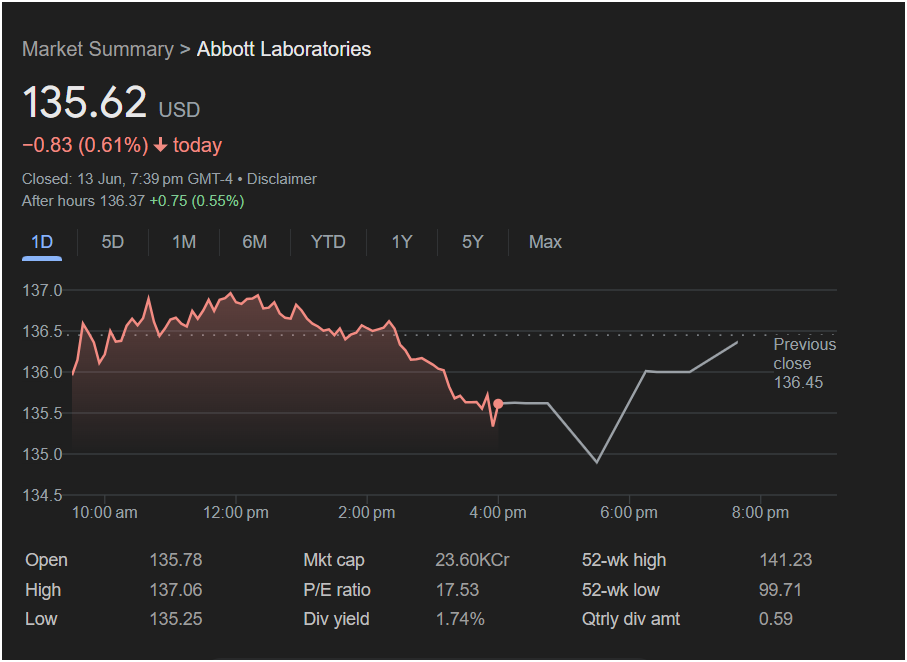Viewport: 907px width, 662px height.
Task: Click the −0.83 (0.61%) price change
Action: 85,145
